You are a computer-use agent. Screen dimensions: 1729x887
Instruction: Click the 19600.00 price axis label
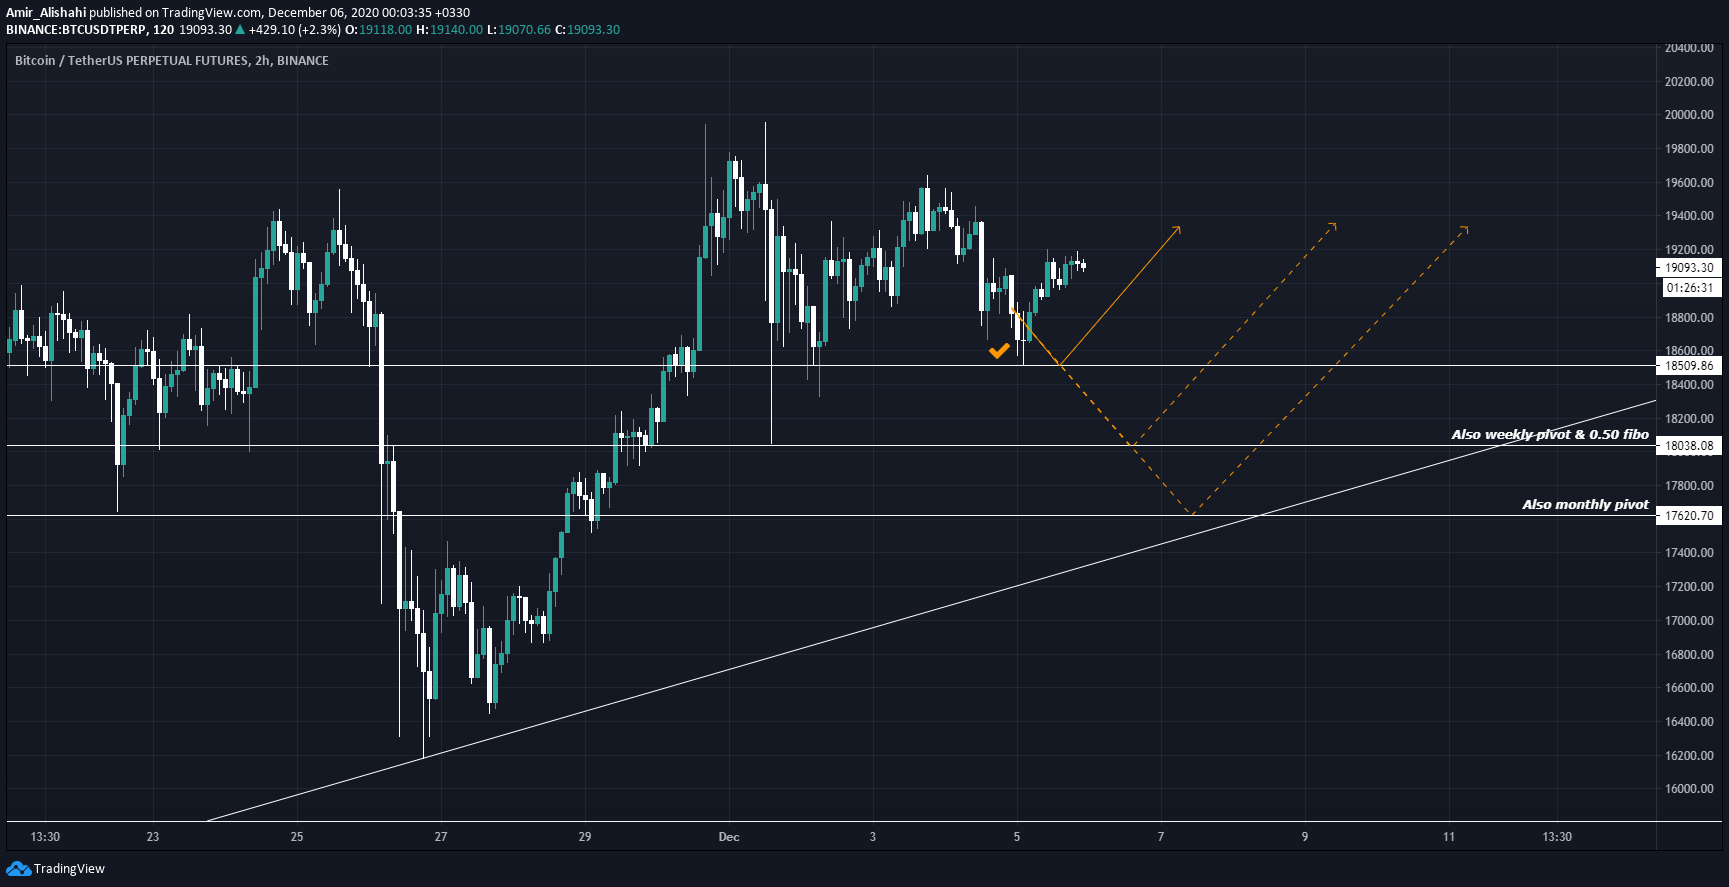[x=1689, y=183]
